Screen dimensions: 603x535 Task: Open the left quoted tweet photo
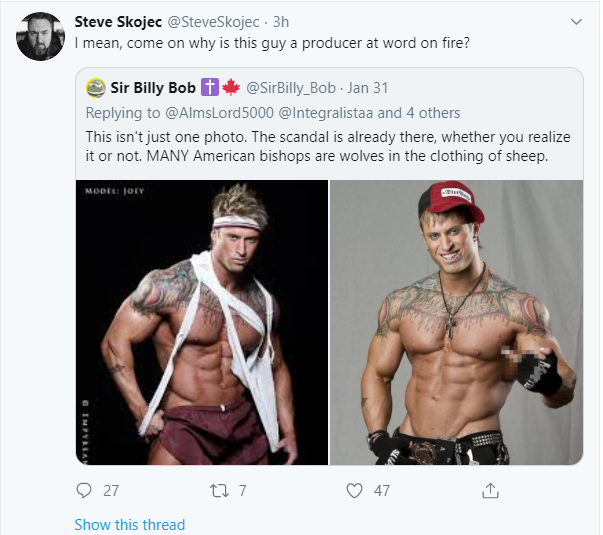(x=201, y=322)
